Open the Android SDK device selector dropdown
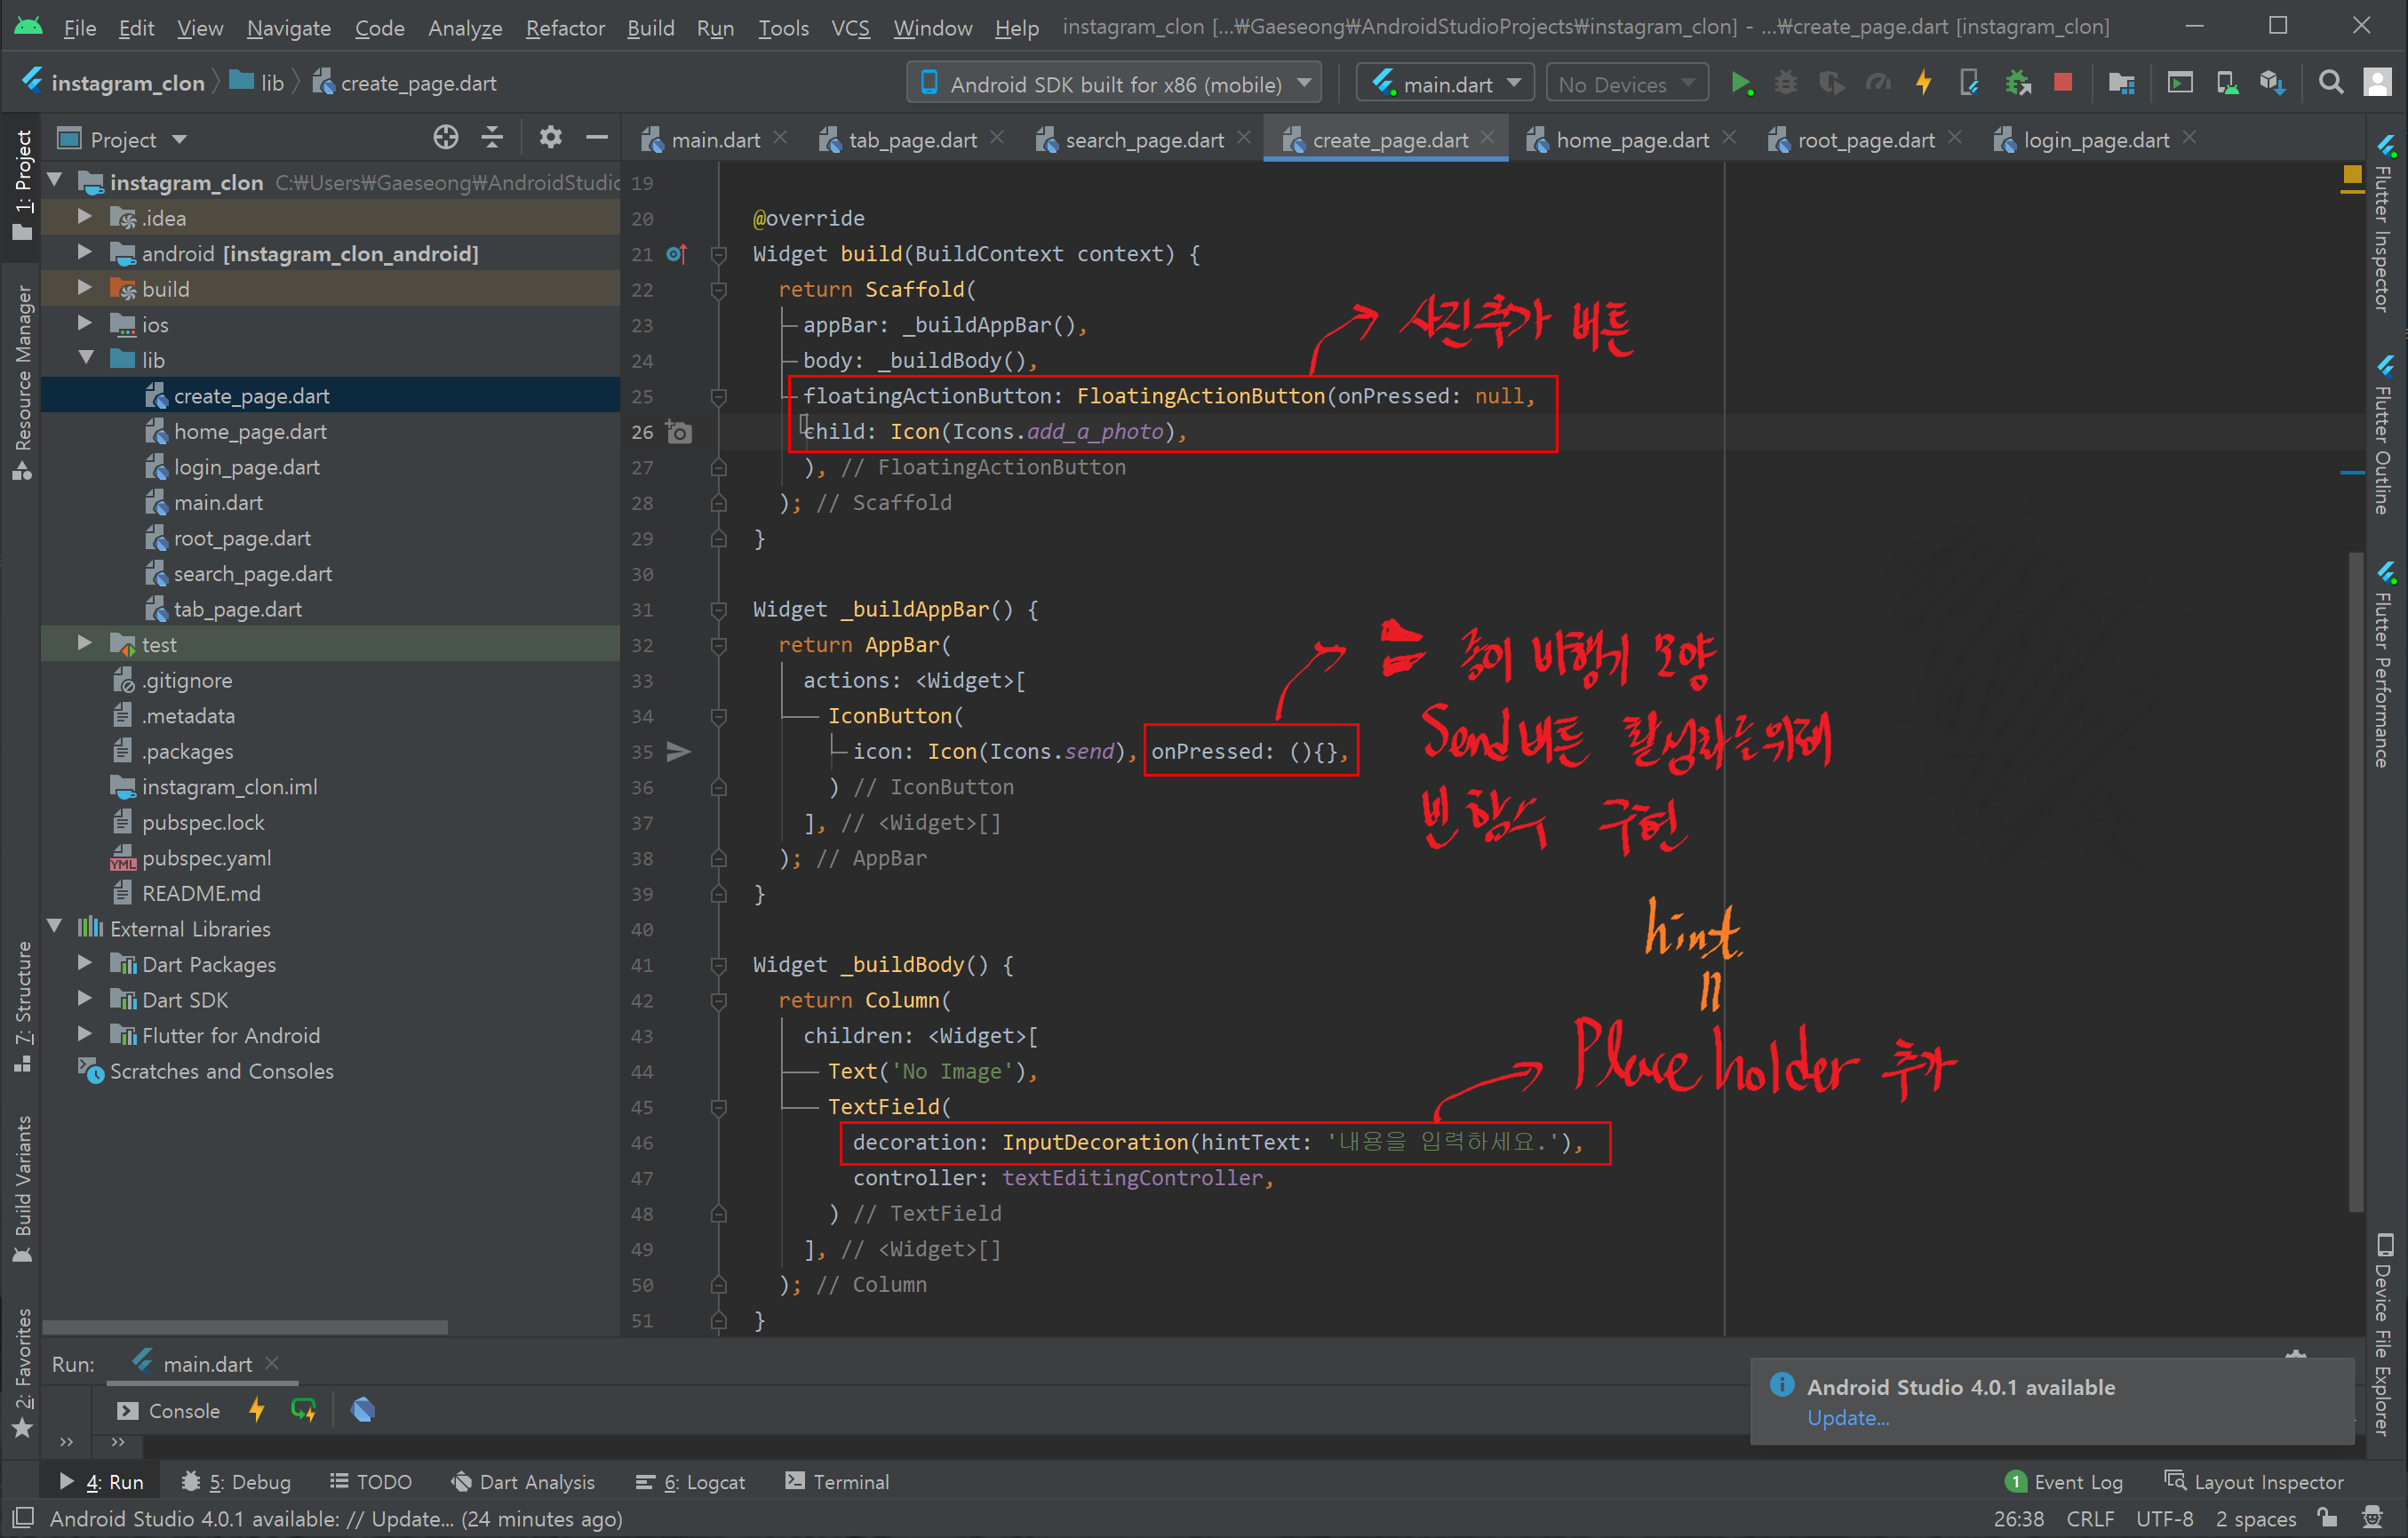The height and width of the screenshot is (1538, 2408). point(1114,83)
